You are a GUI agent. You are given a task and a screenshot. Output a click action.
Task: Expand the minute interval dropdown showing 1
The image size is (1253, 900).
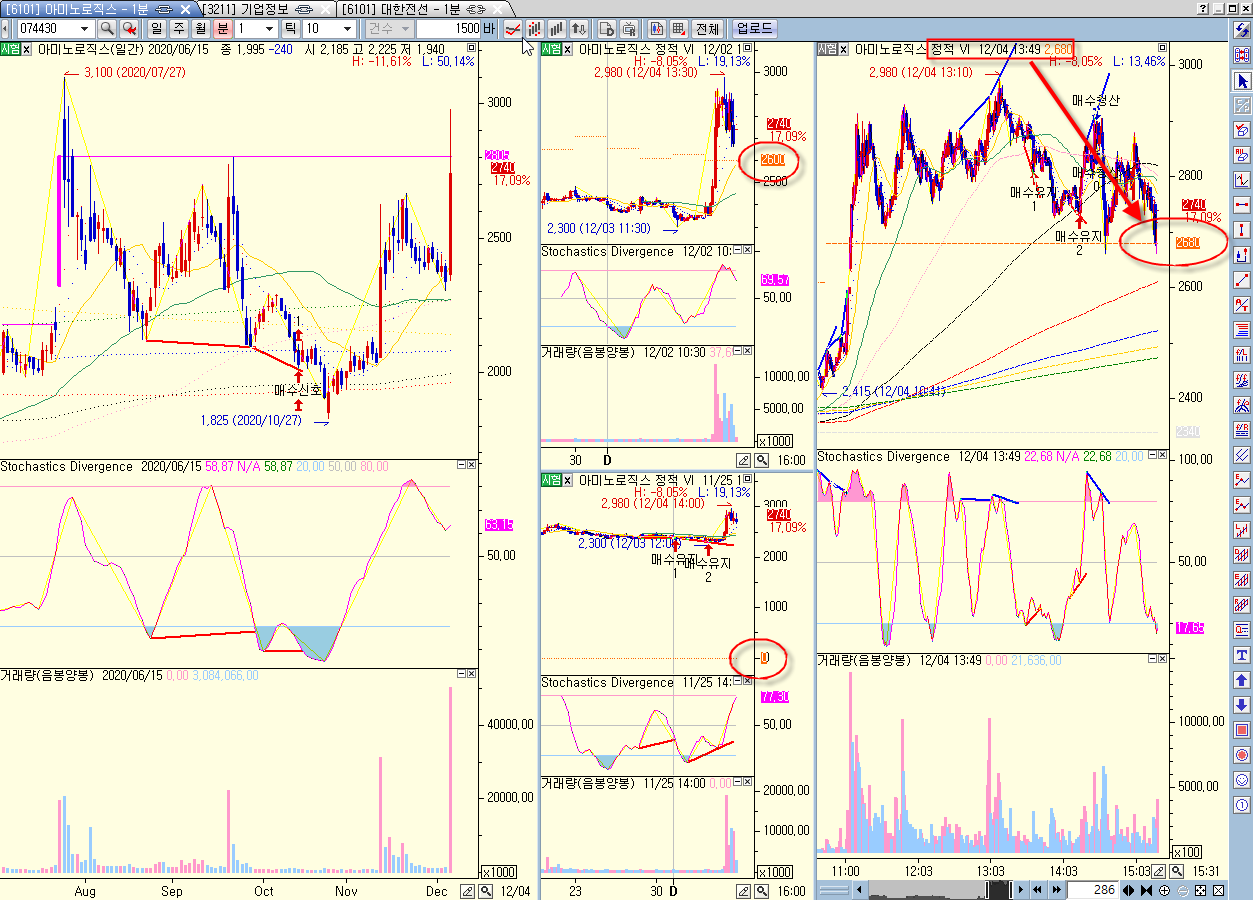pos(268,29)
